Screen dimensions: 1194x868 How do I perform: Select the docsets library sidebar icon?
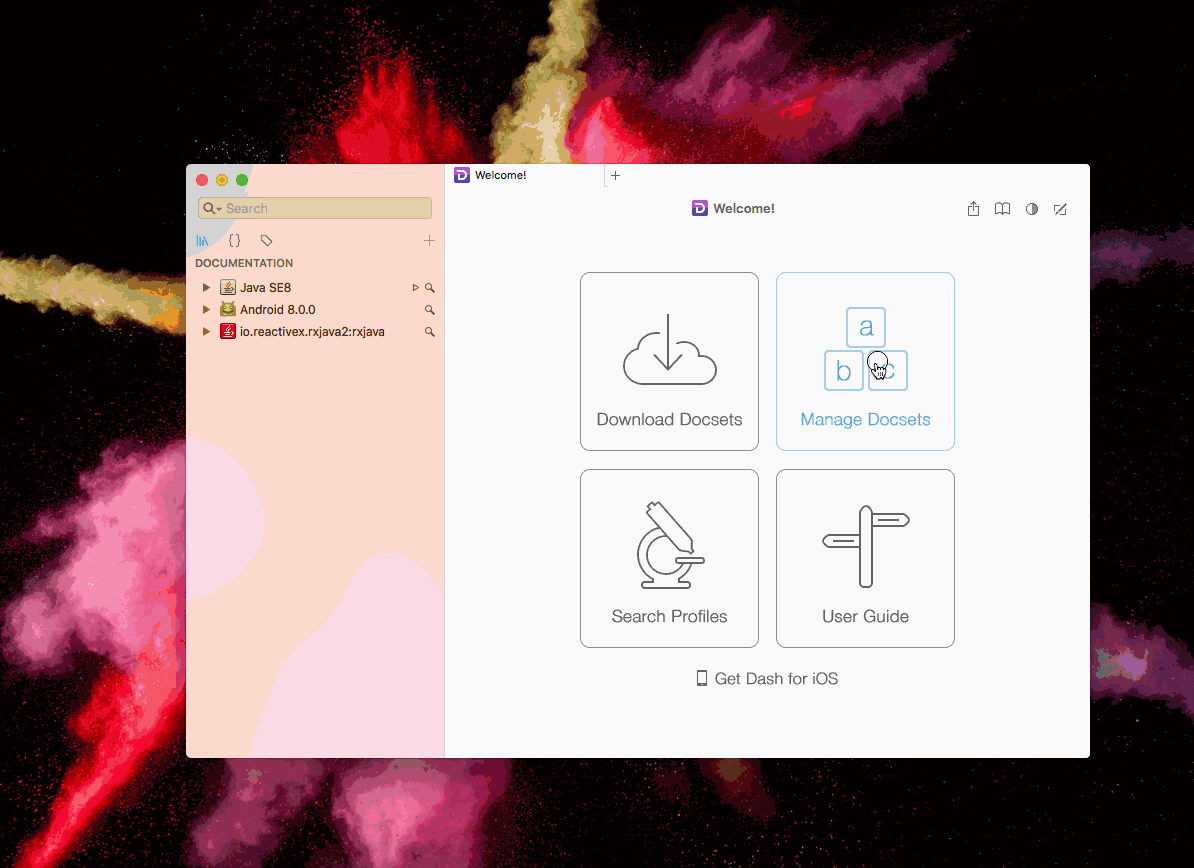202,241
